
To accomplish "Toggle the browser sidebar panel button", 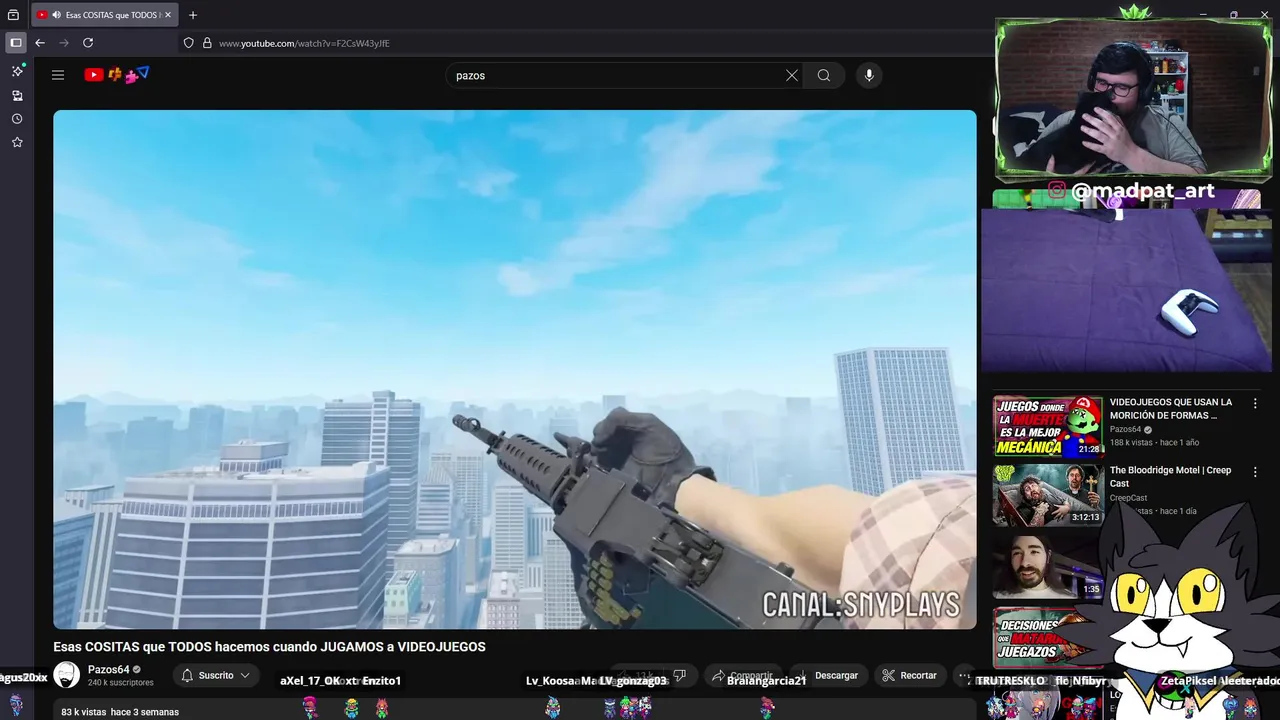I will [16, 43].
